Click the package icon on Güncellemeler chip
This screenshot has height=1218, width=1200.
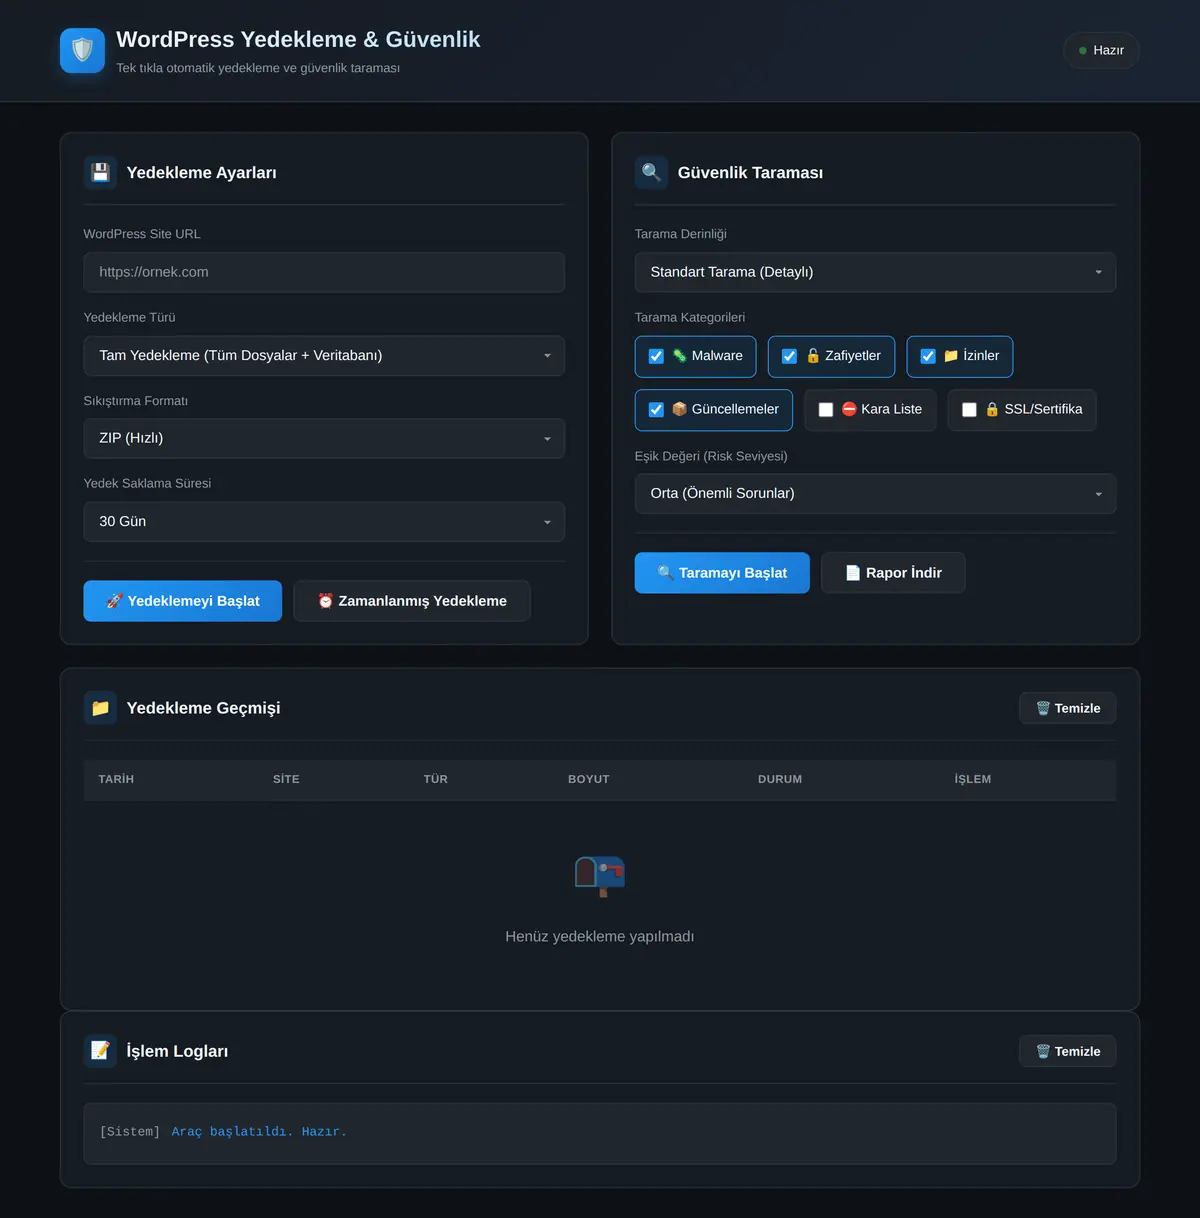(679, 409)
